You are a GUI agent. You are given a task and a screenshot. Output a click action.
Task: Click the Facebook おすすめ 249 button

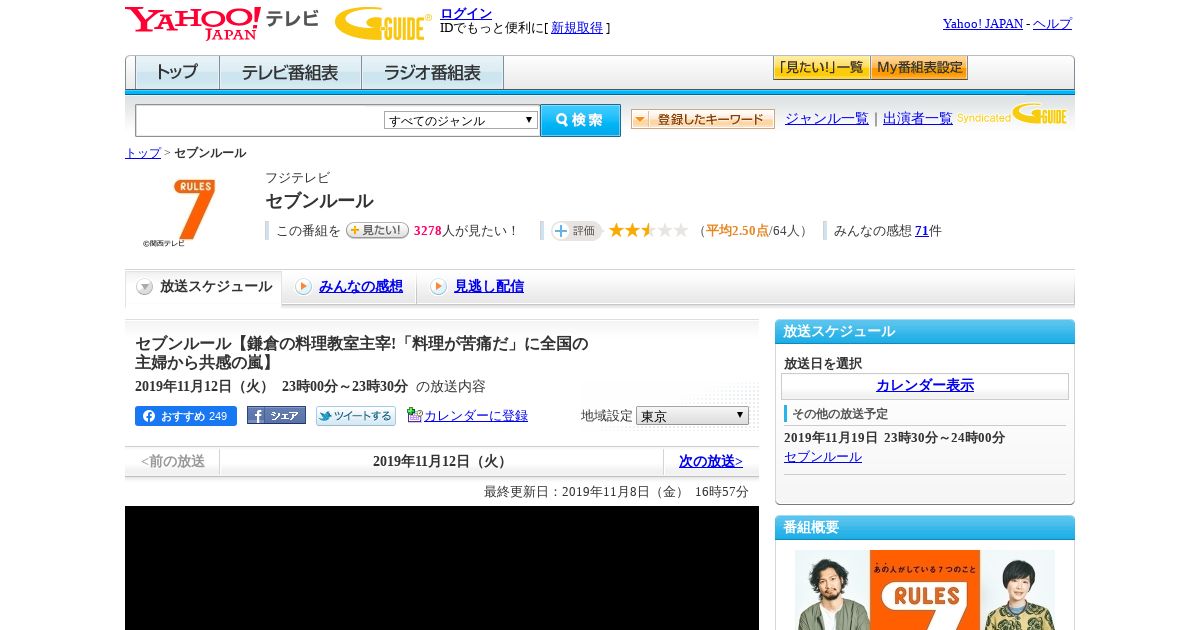pos(186,416)
